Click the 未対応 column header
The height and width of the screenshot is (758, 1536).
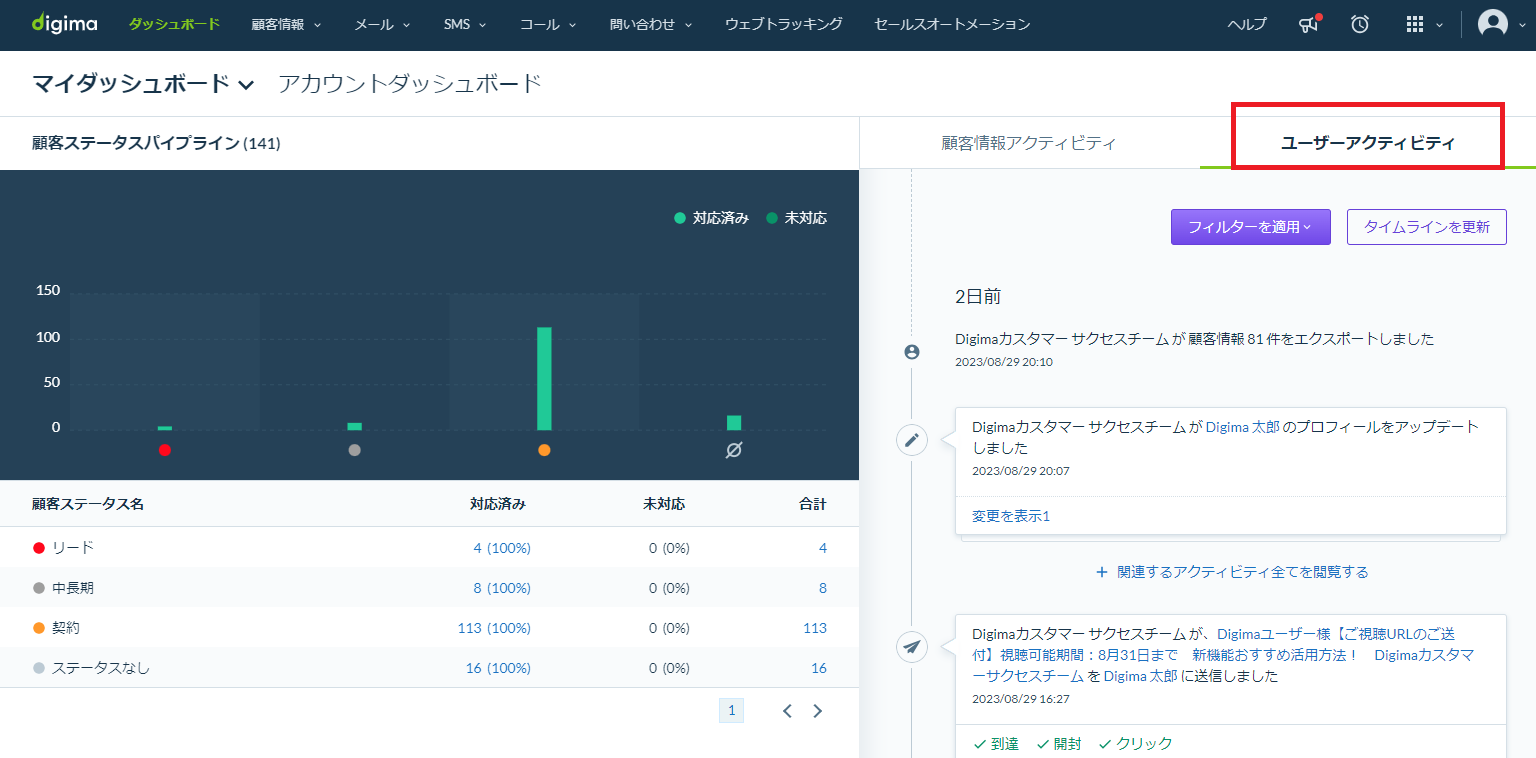[x=664, y=504]
